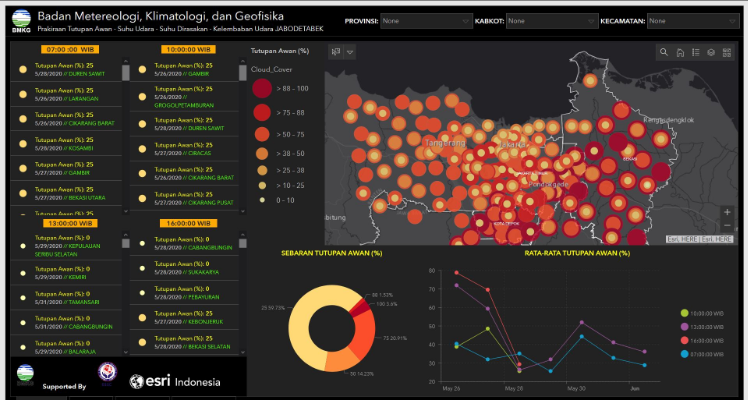
Task: Select KEPULAUAN SERIBU SELATAN entry
Action: (x=66, y=246)
